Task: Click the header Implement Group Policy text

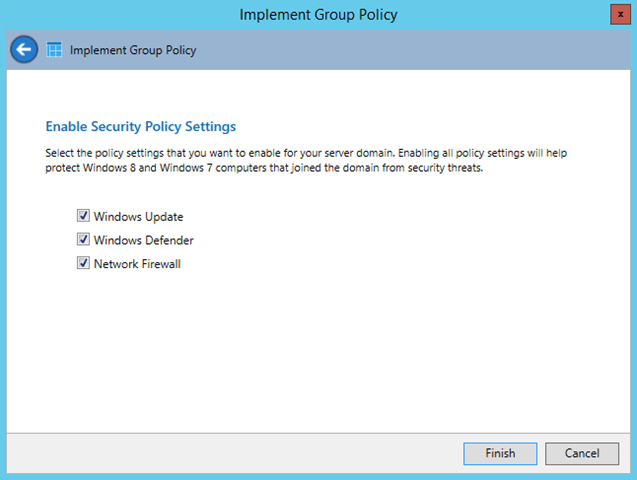Action: tap(133, 50)
